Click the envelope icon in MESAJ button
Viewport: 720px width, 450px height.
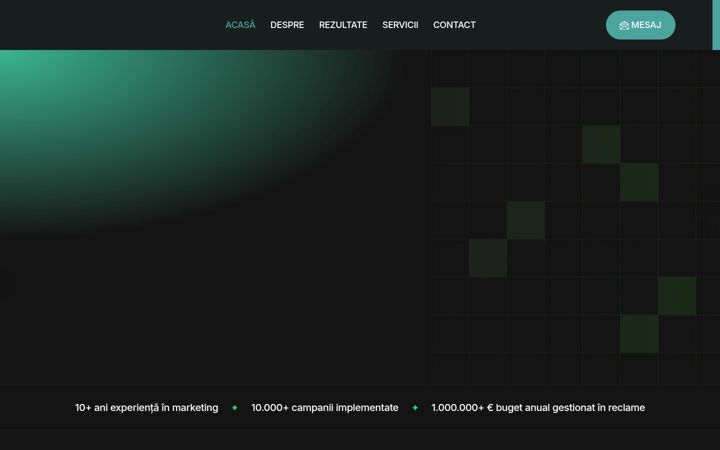[x=624, y=25]
